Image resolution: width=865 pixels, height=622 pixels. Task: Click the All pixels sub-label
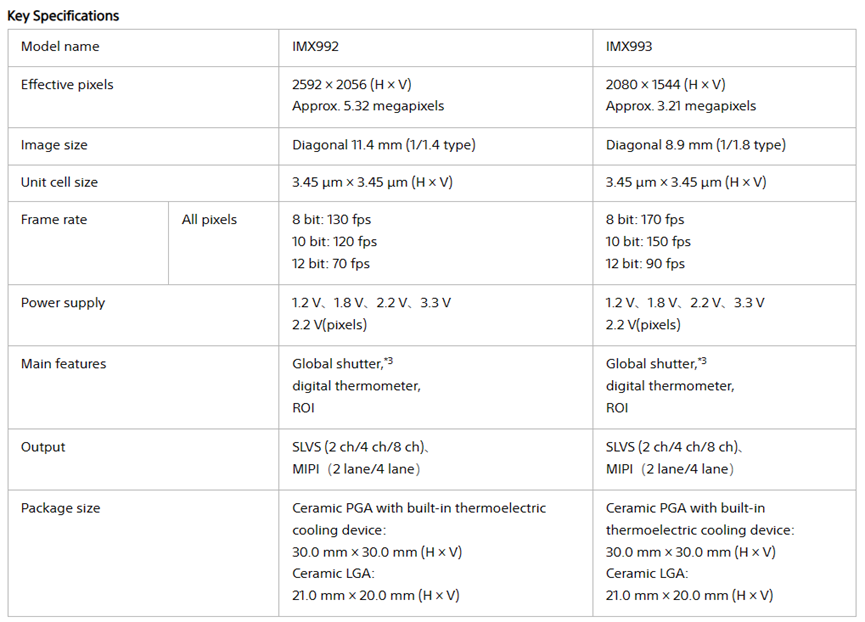(x=209, y=220)
